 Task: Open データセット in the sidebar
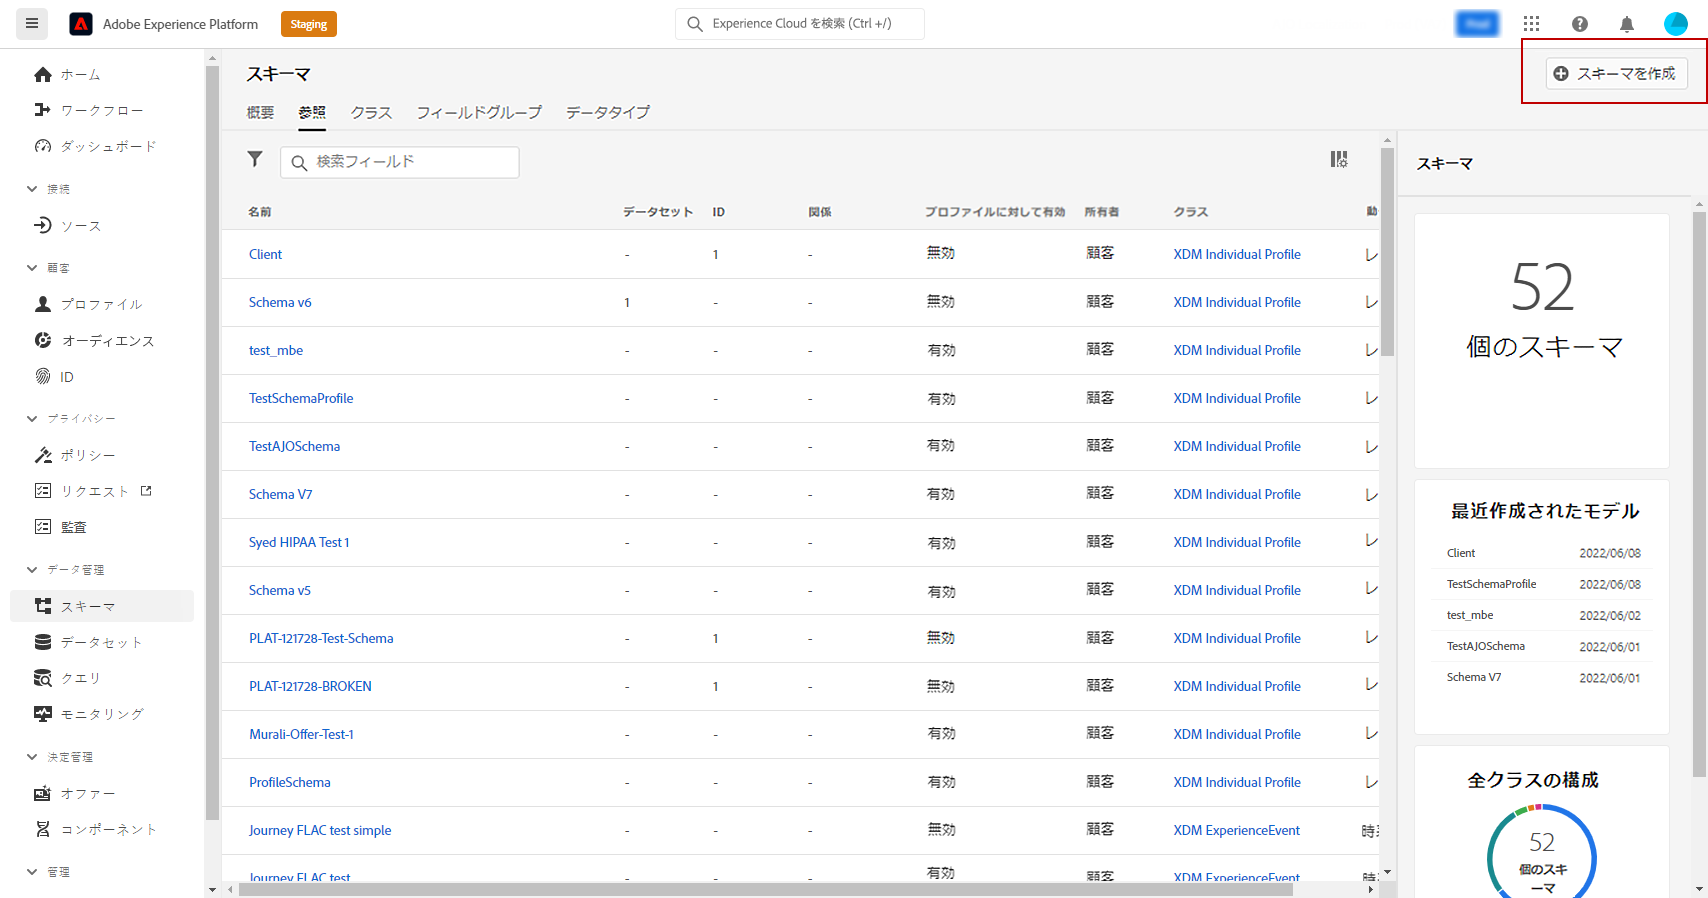102,642
